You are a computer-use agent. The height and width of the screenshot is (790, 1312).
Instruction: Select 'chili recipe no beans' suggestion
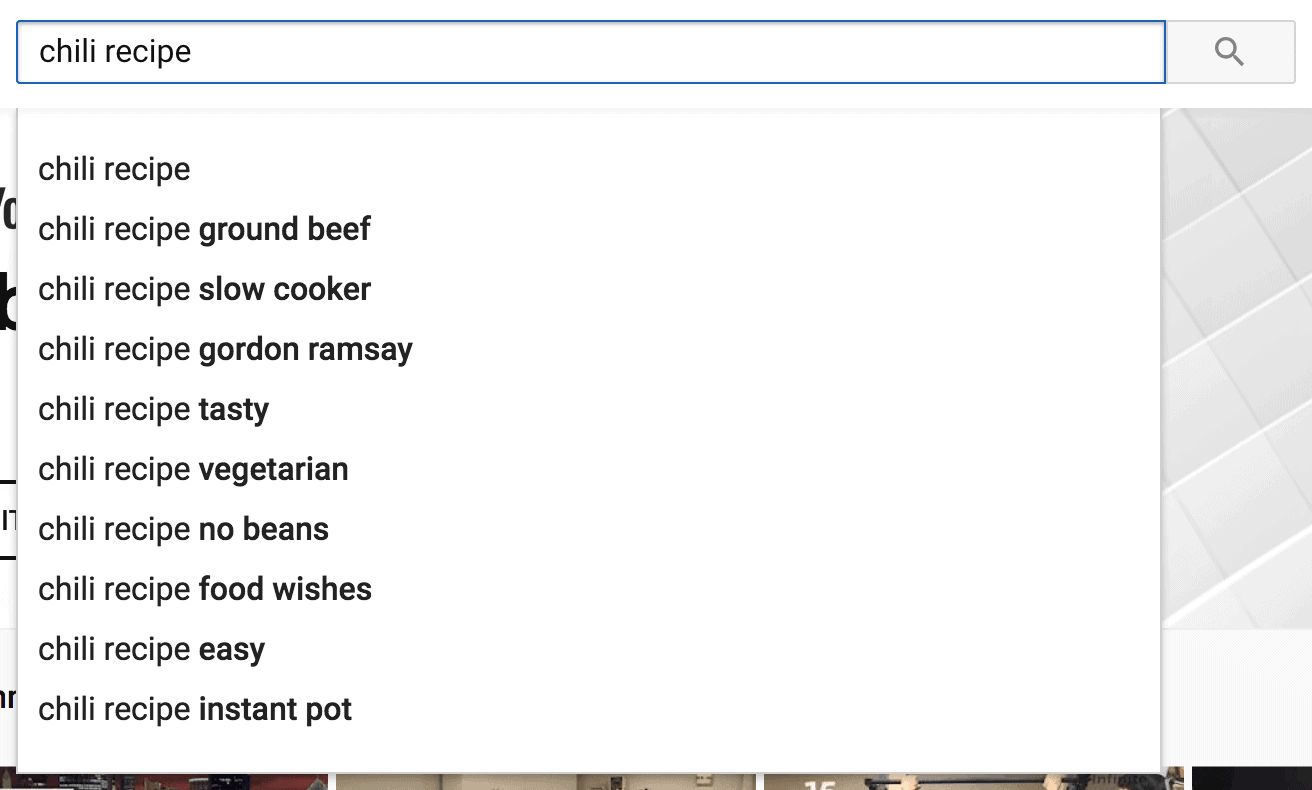tap(589, 529)
